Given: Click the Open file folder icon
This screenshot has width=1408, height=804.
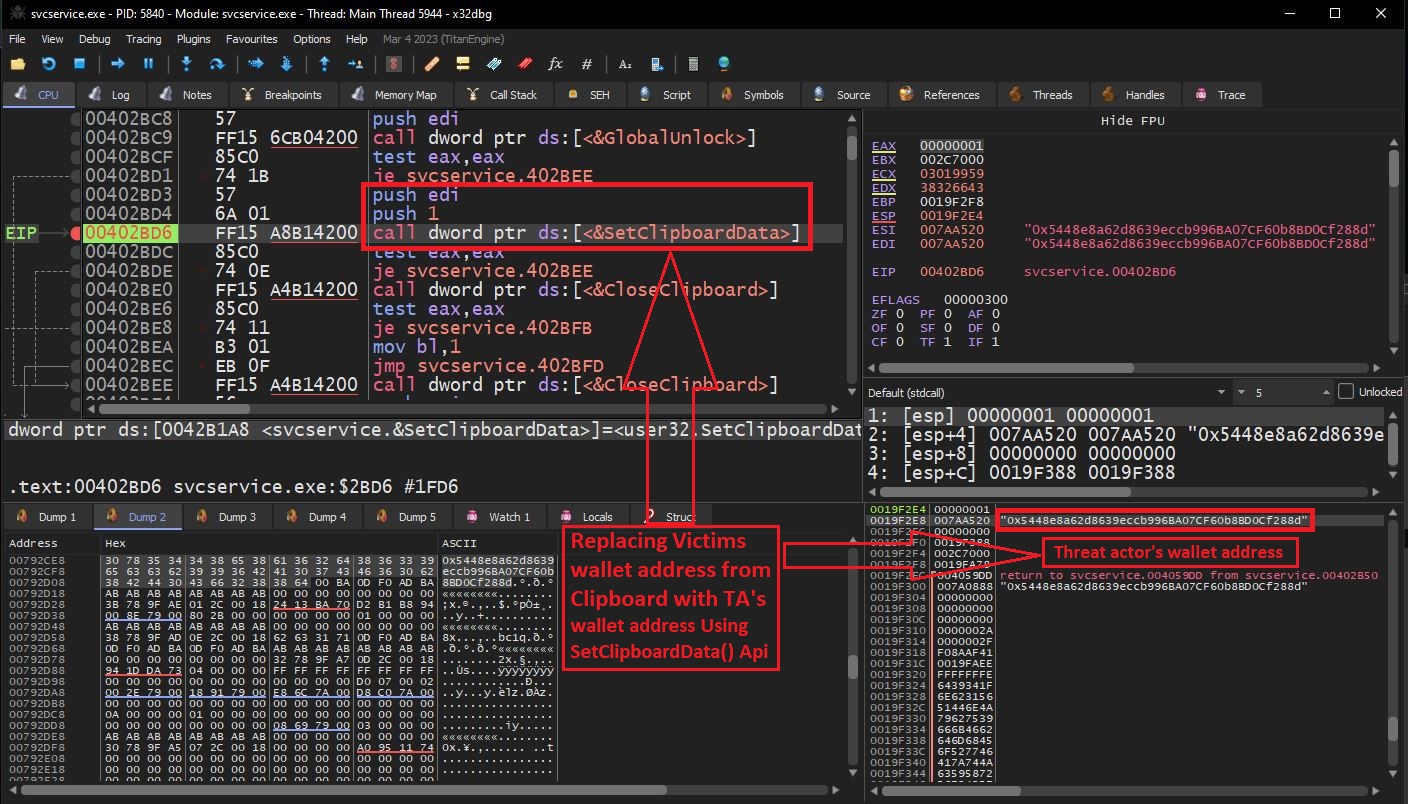Looking at the screenshot, I should (18, 64).
